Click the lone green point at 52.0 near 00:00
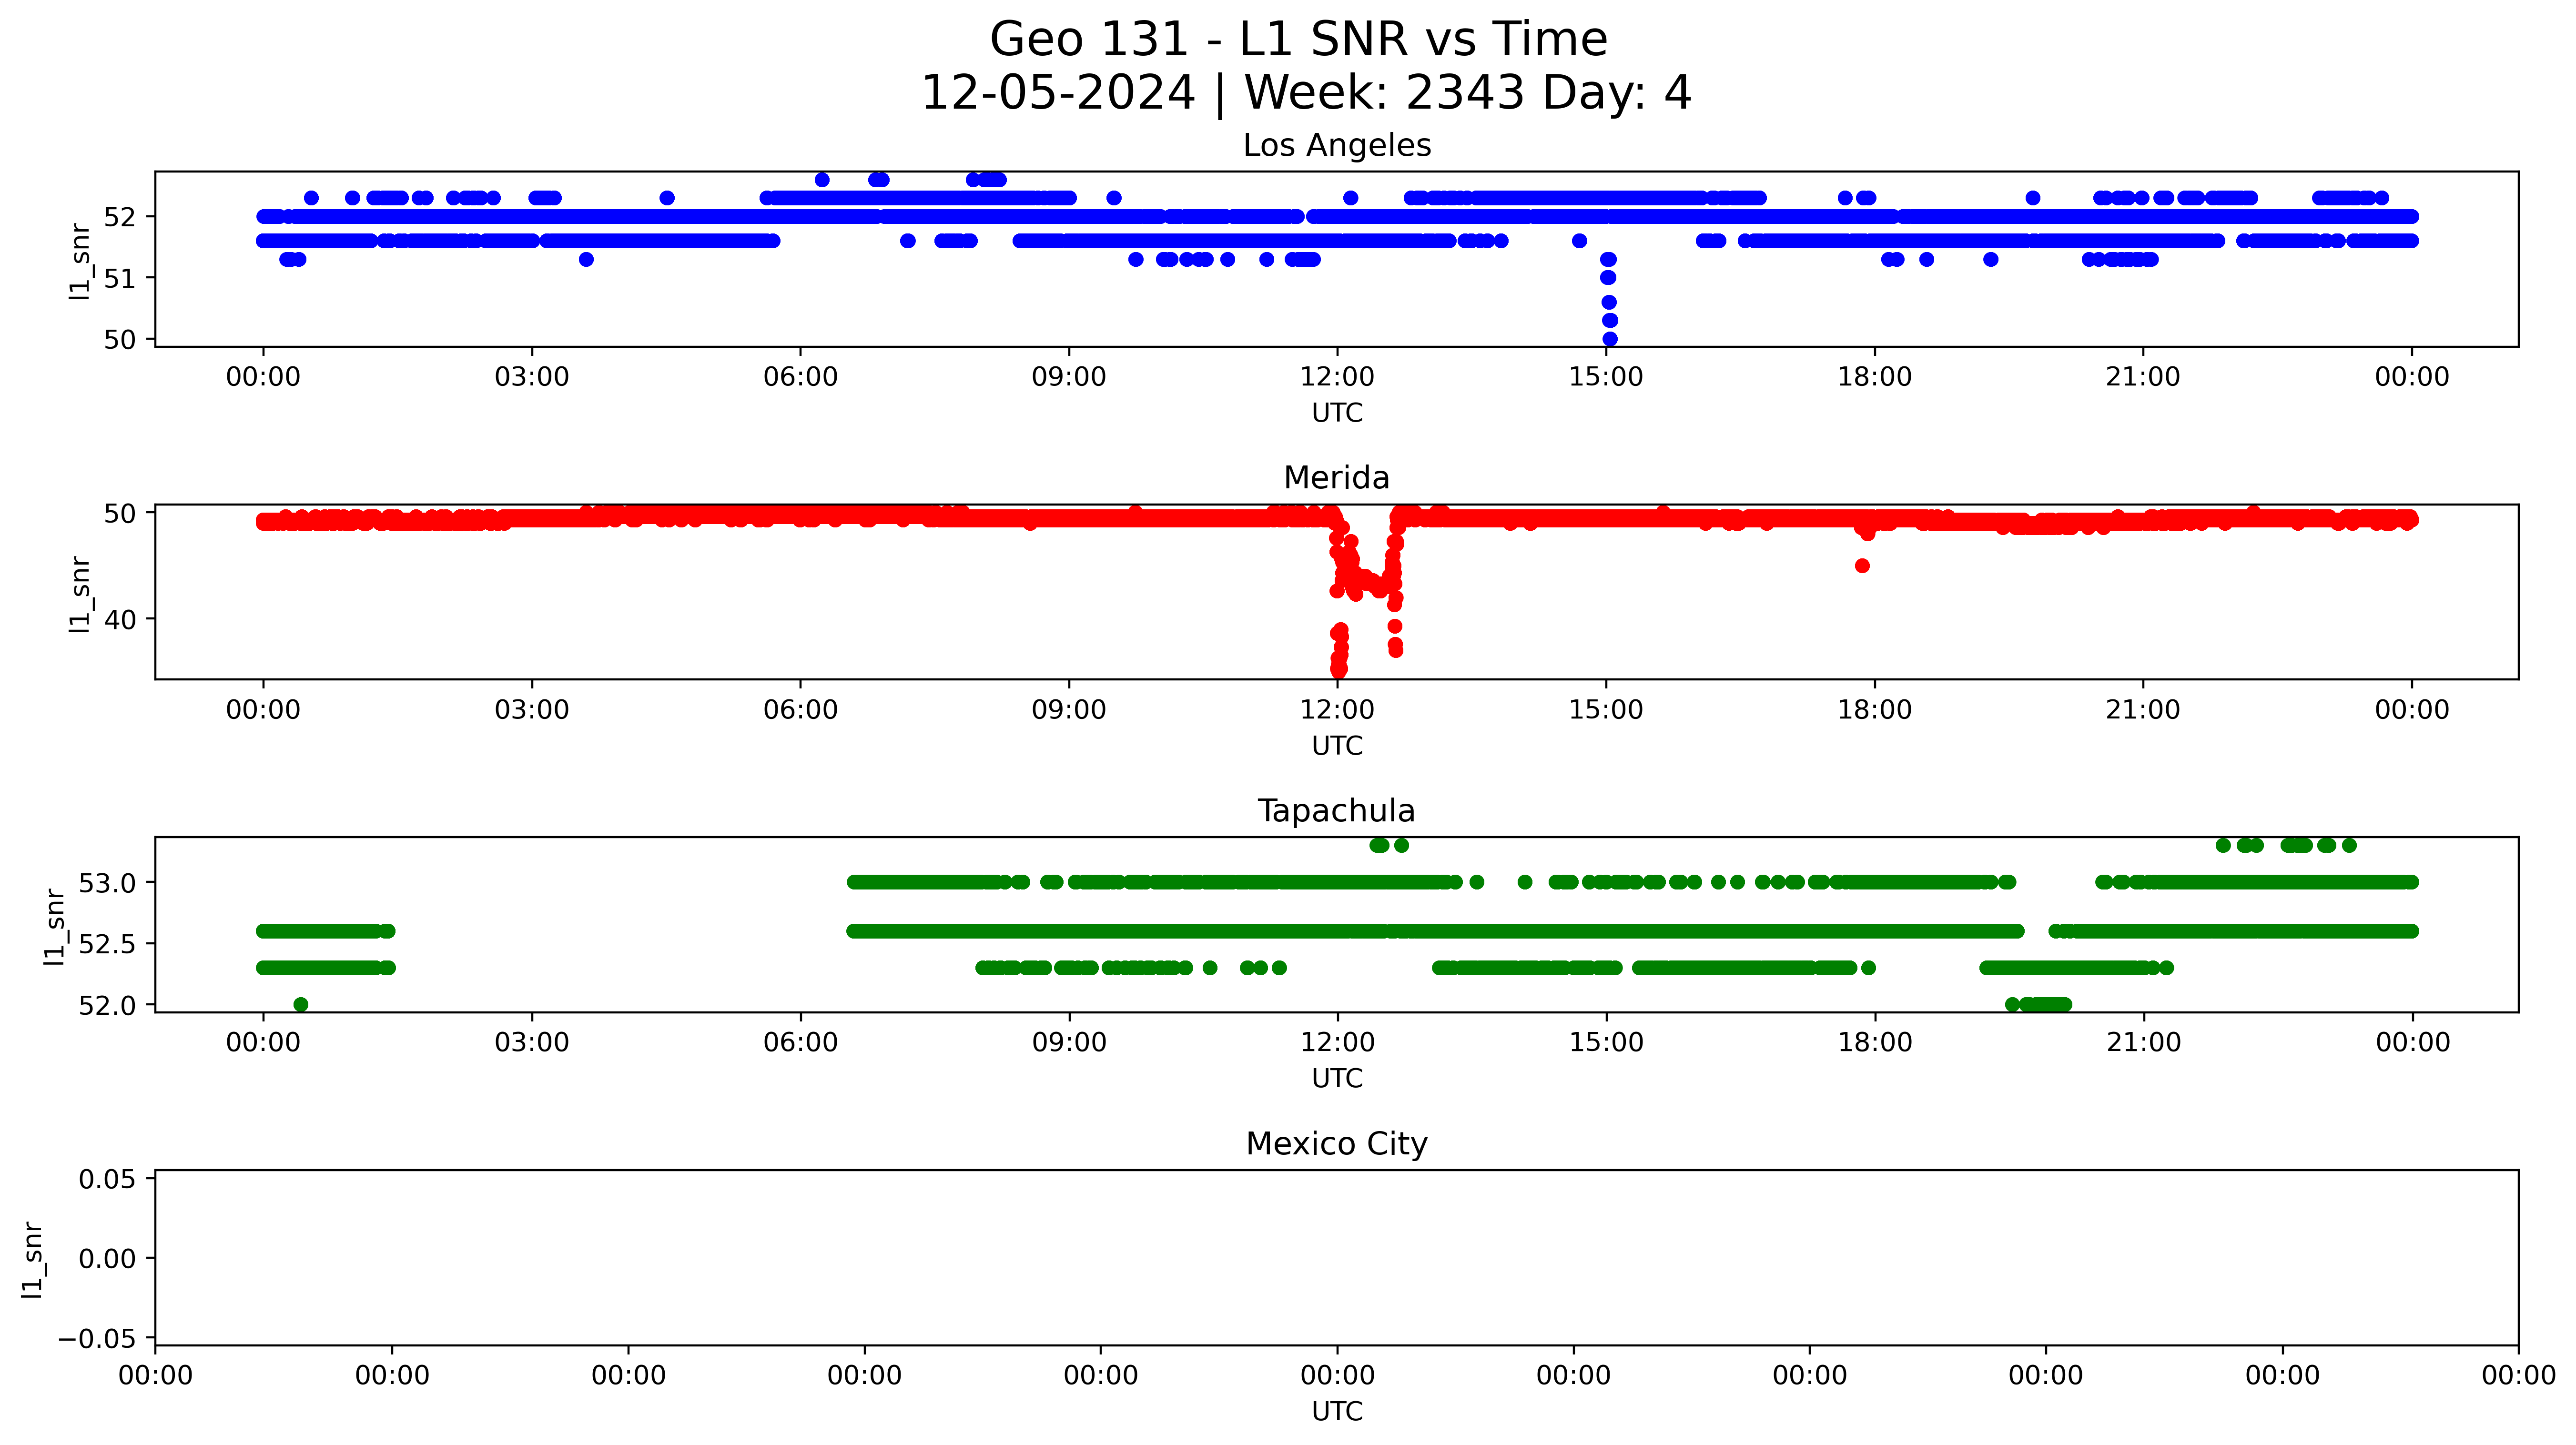 tap(301, 1004)
